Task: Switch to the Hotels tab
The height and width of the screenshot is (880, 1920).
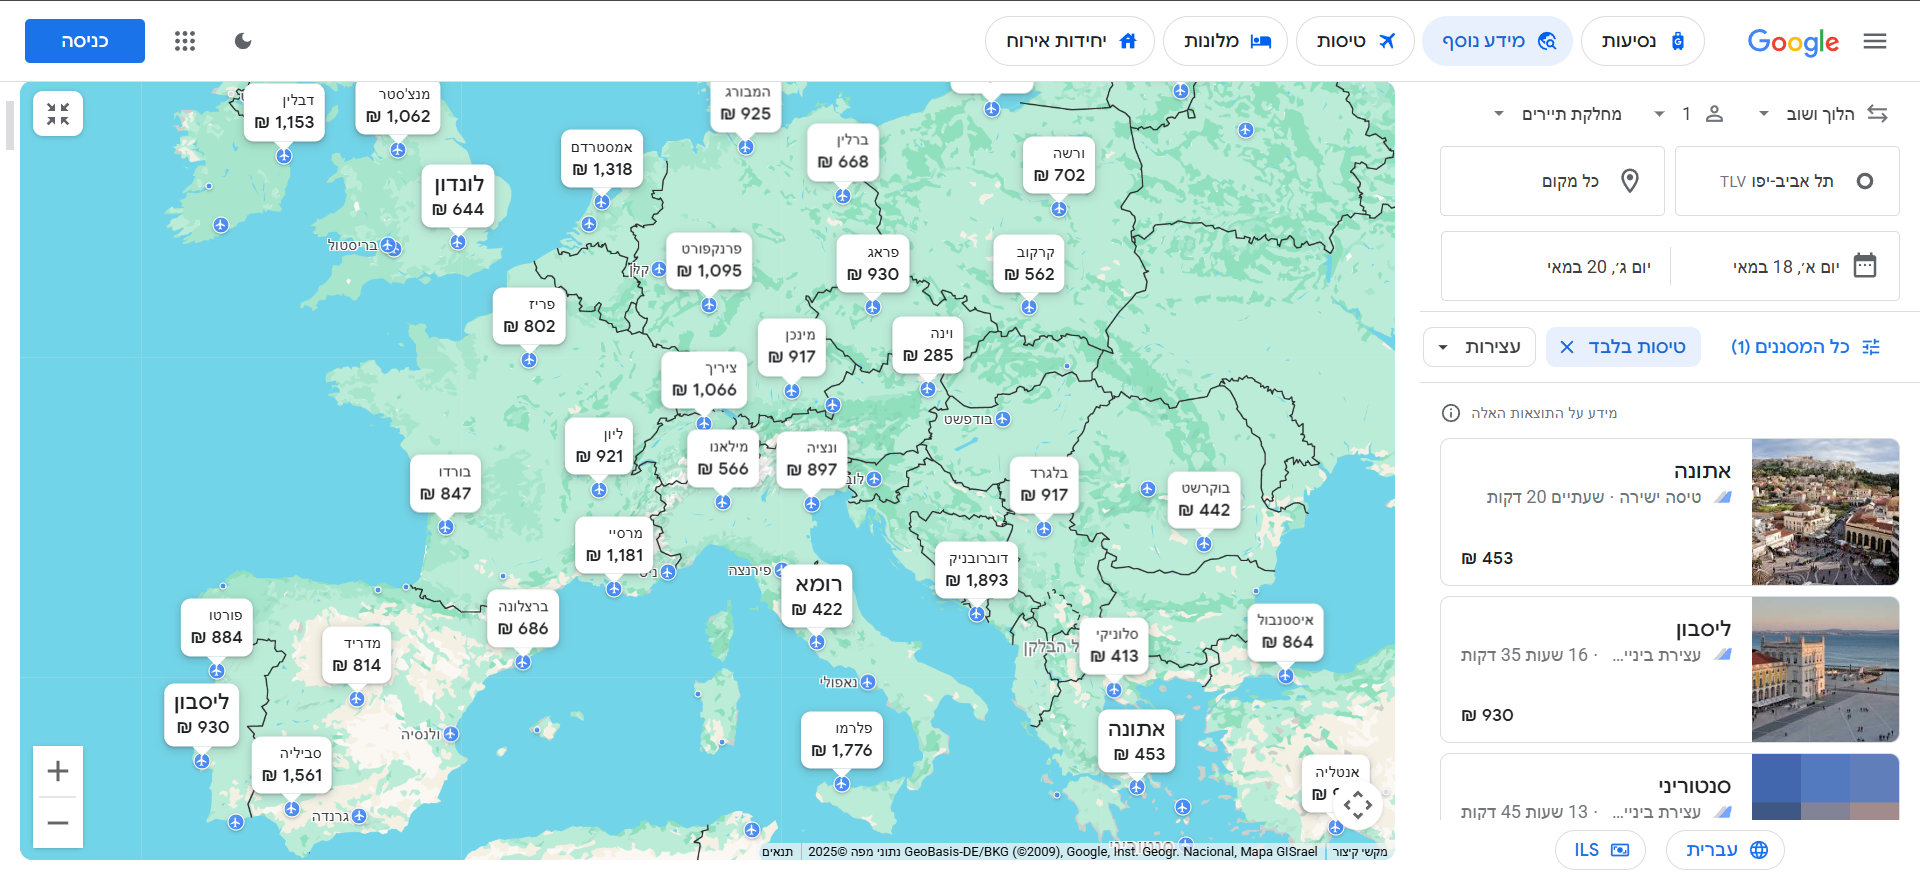Action: tap(1226, 41)
